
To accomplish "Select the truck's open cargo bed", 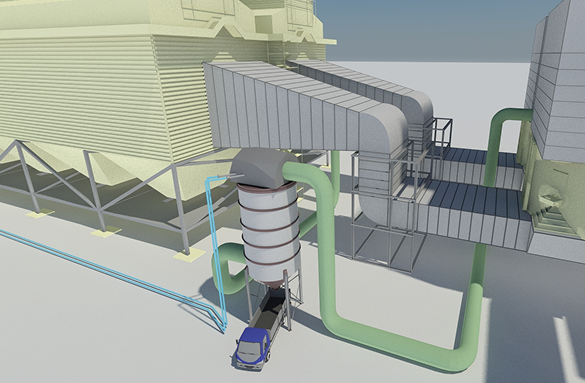I will [269, 313].
